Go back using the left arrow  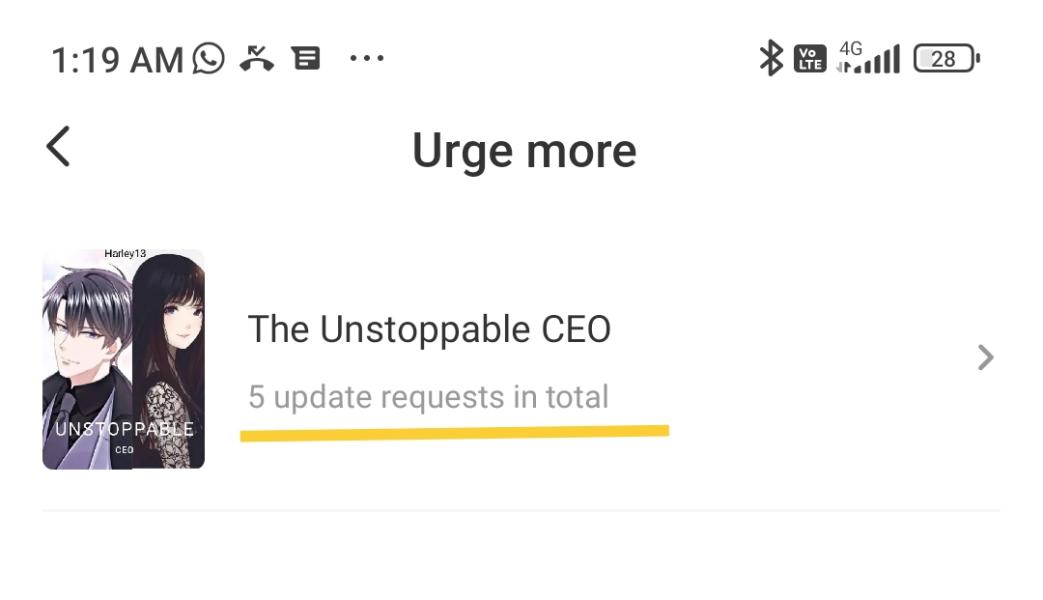[x=58, y=146]
